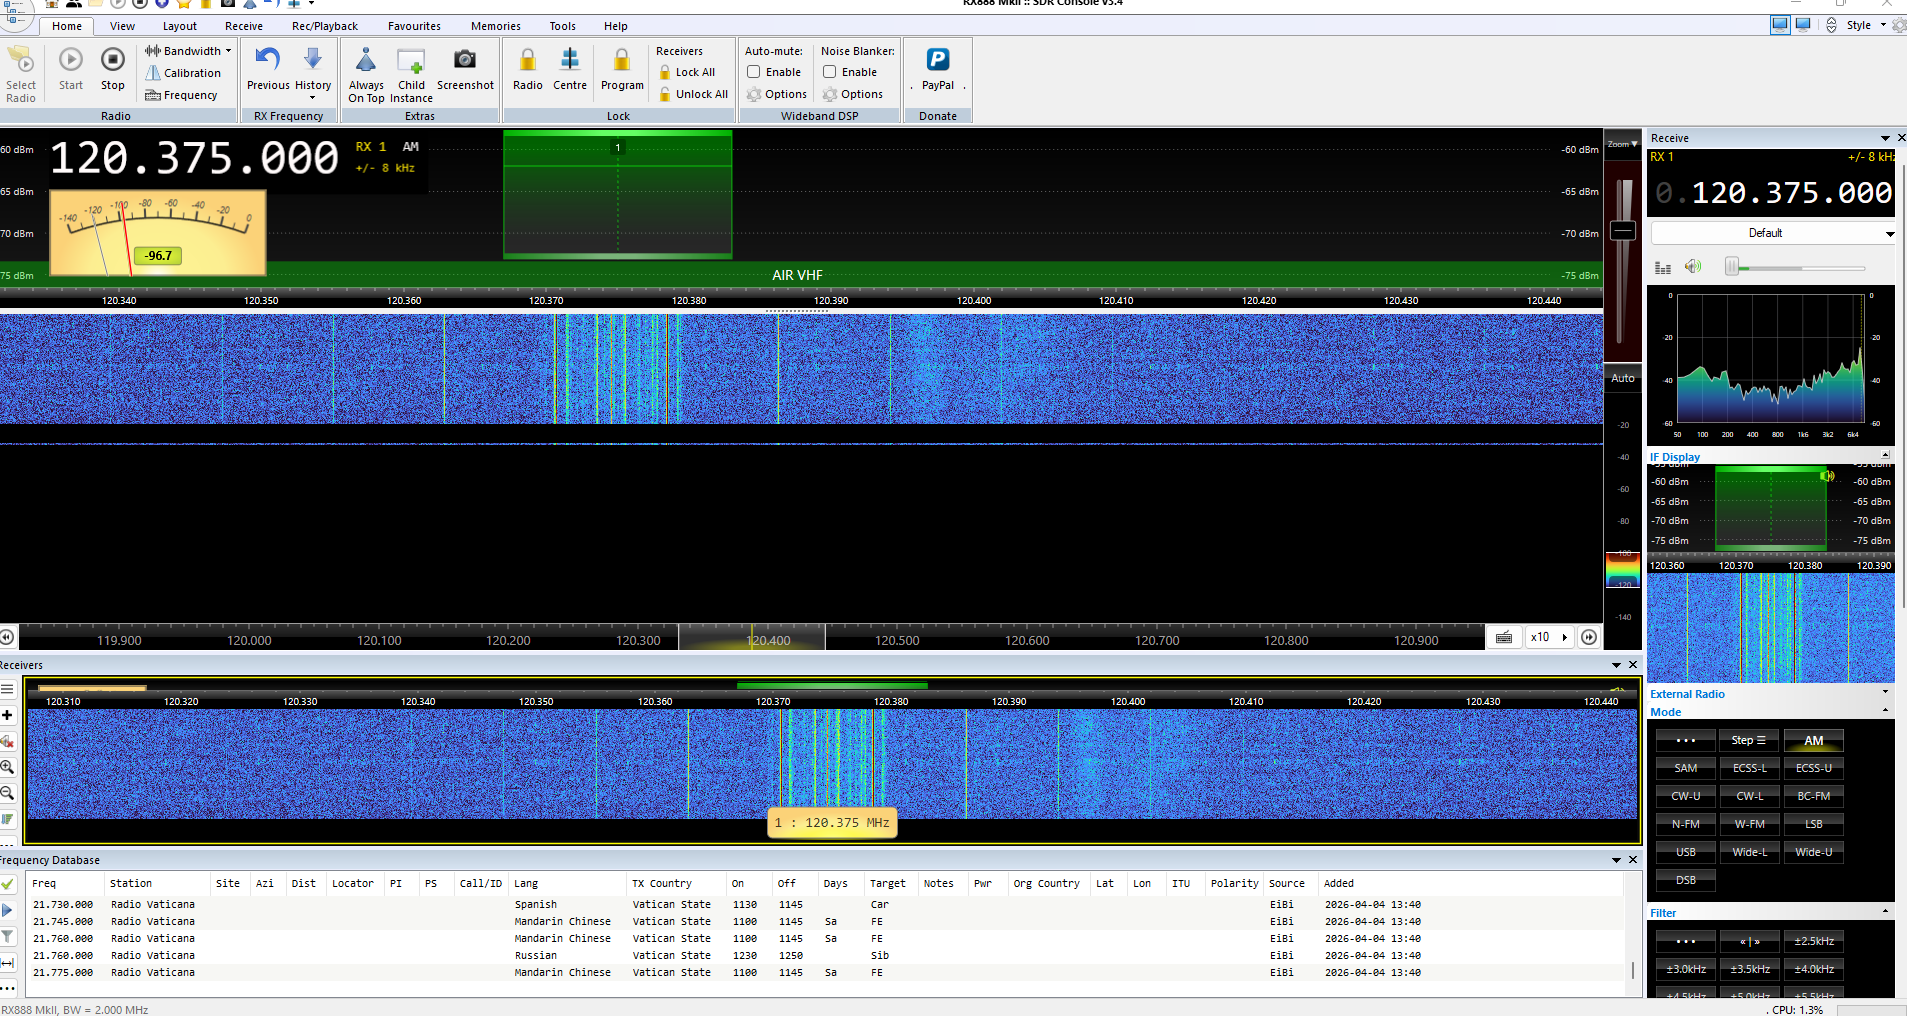Click the spectrum color gradient bar
1907x1016 pixels.
coord(1623,570)
